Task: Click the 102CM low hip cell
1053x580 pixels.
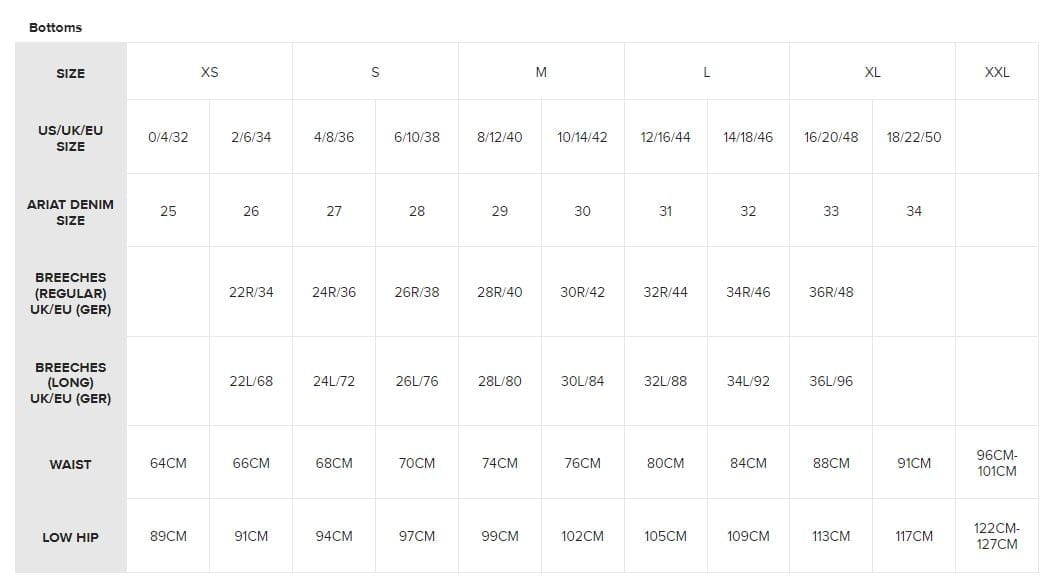Action: [583, 536]
